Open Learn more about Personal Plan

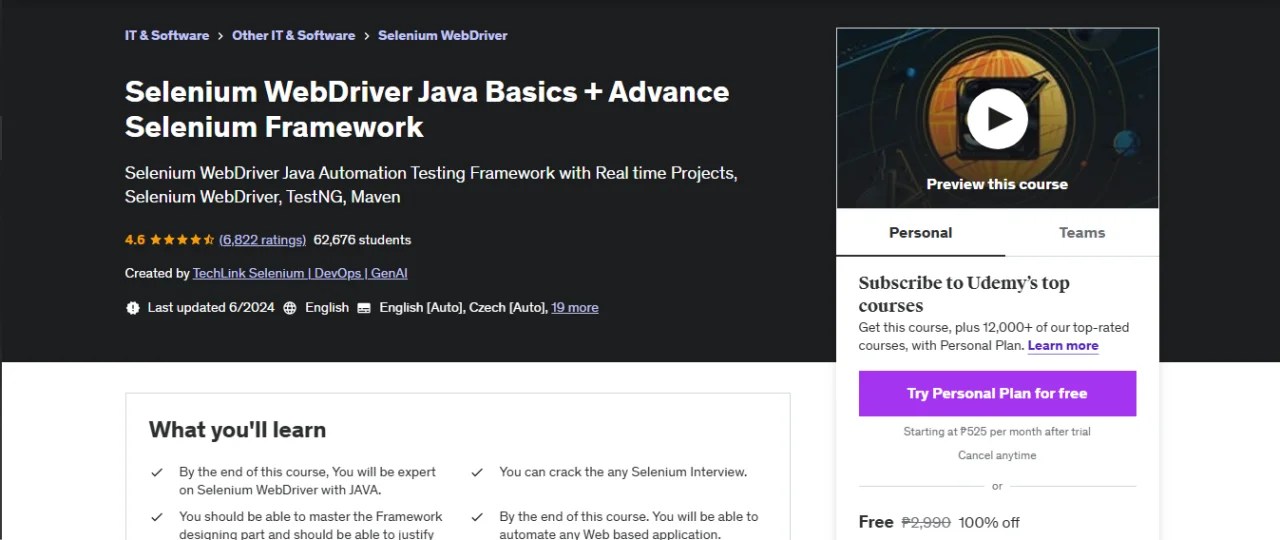click(1063, 346)
